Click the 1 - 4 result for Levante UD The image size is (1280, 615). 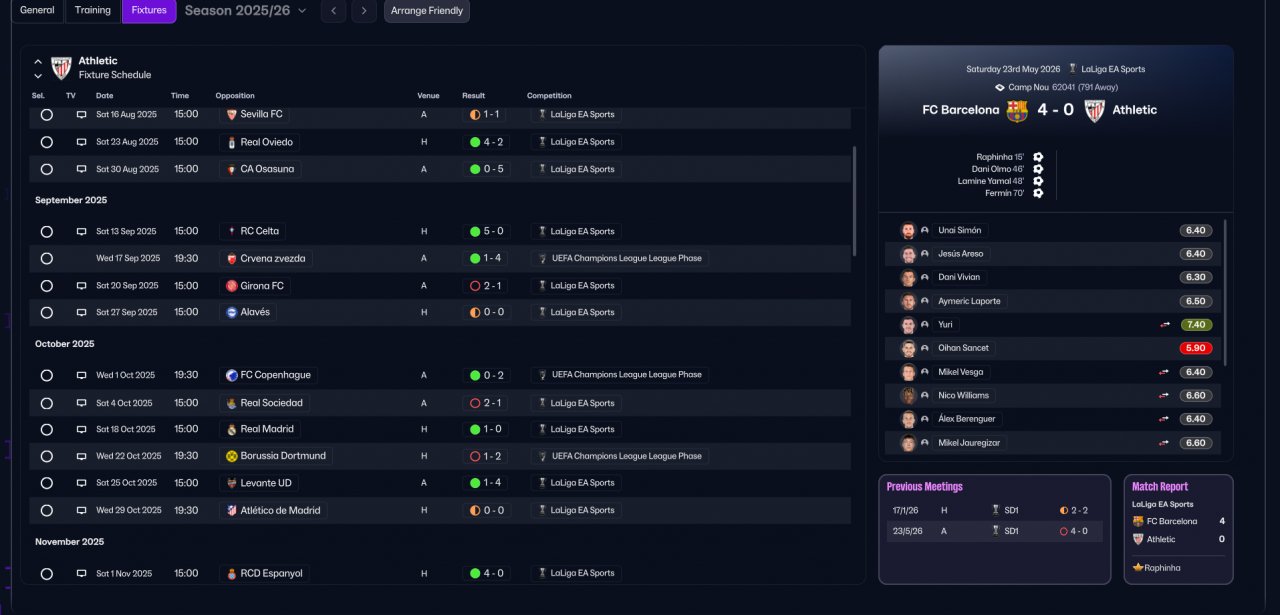pyautogui.click(x=492, y=483)
